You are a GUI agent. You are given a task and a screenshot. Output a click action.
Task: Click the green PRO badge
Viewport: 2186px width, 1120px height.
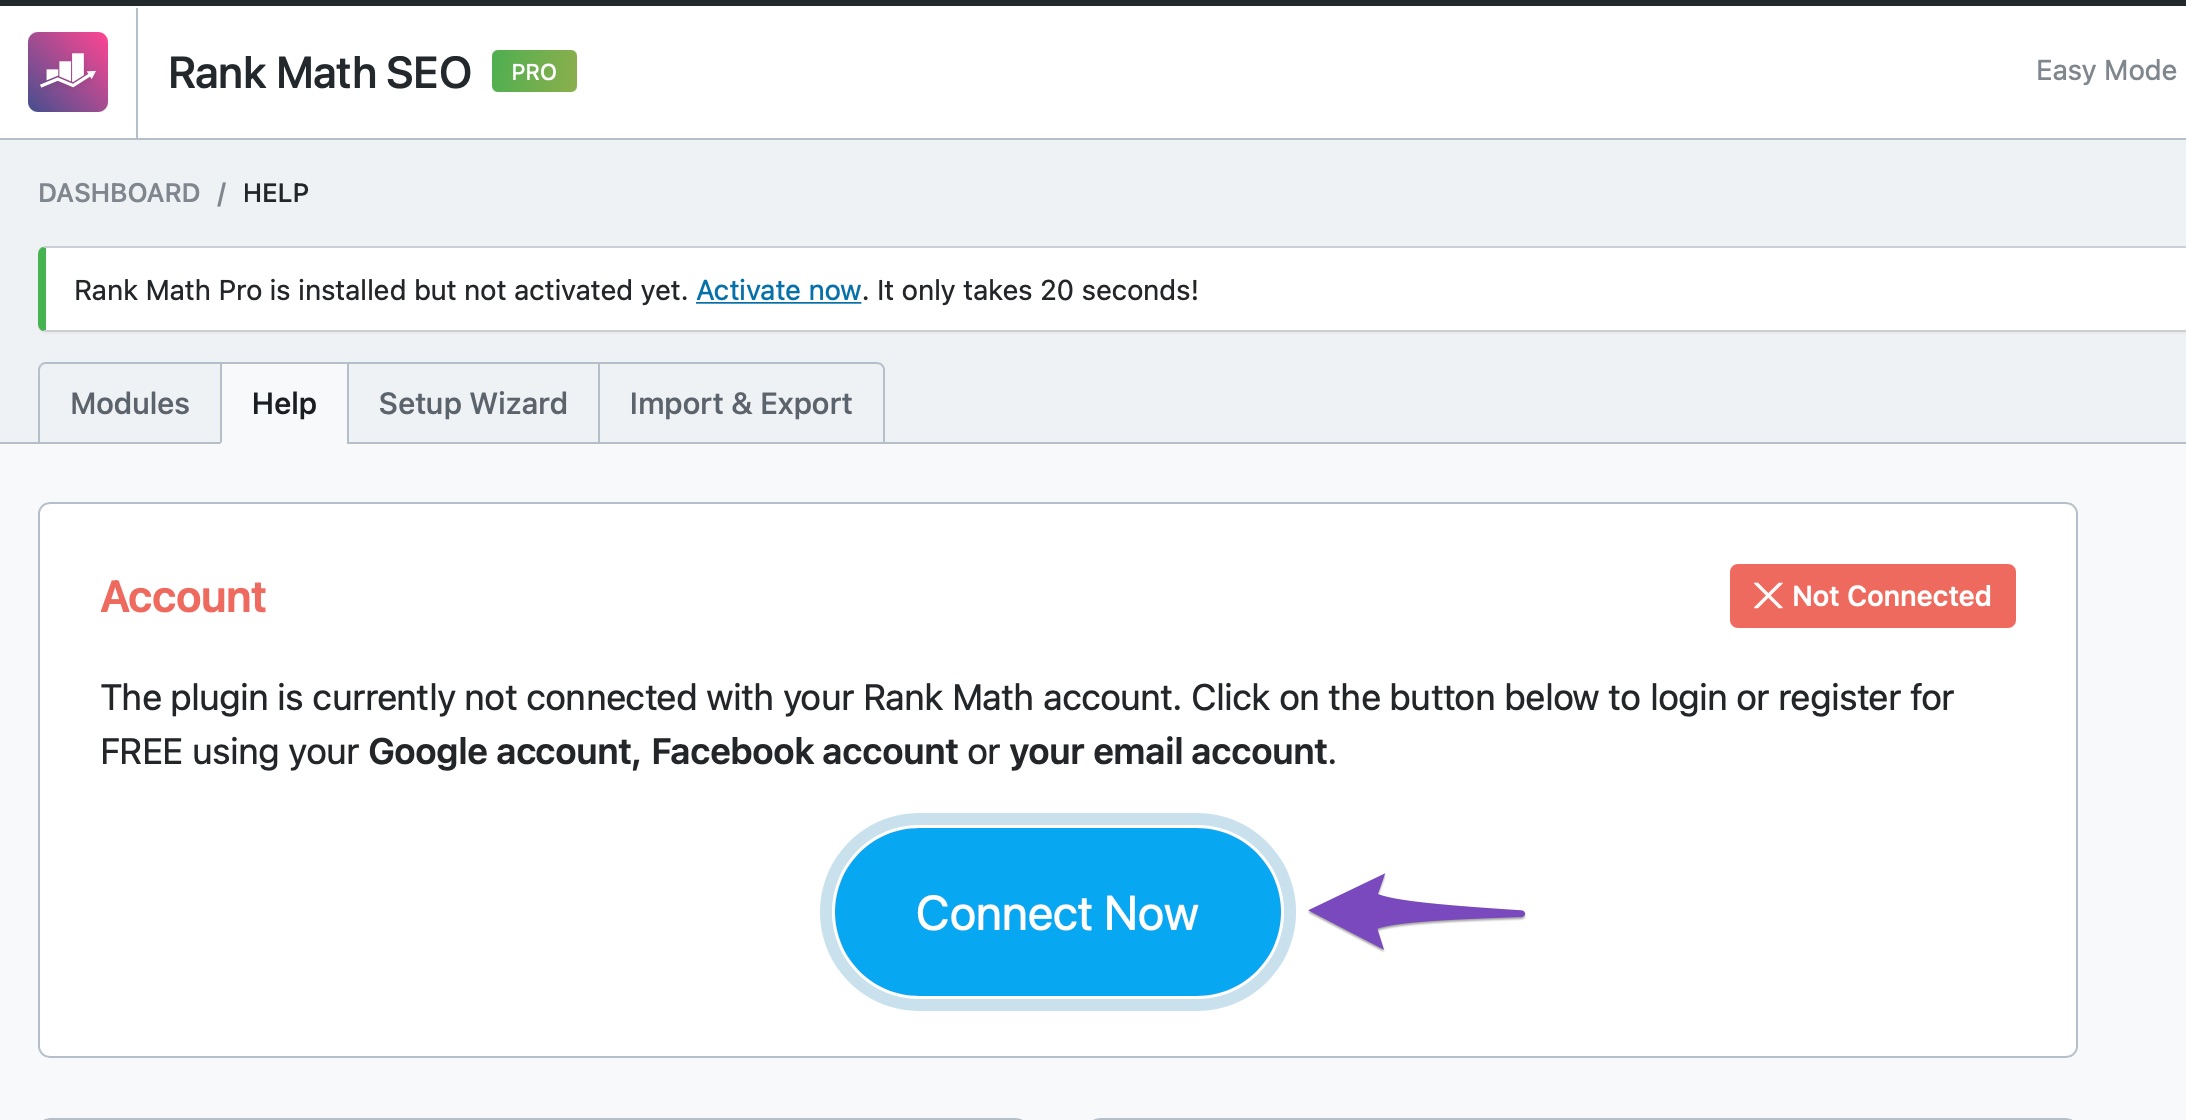click(x=534, y=72)
